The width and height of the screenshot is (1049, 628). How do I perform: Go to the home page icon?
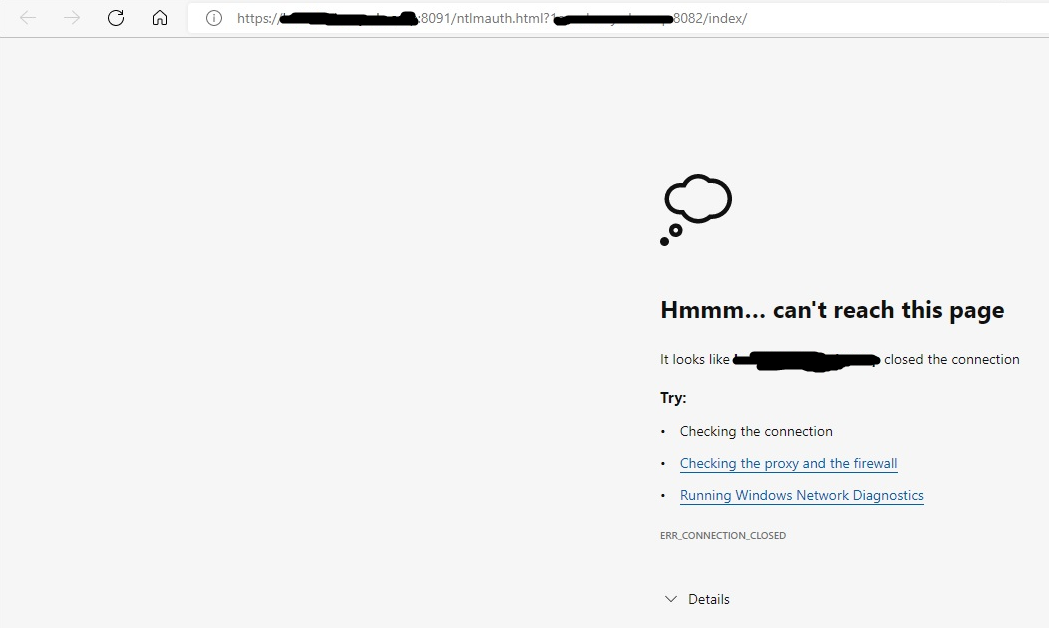click(x=160, y=17)
